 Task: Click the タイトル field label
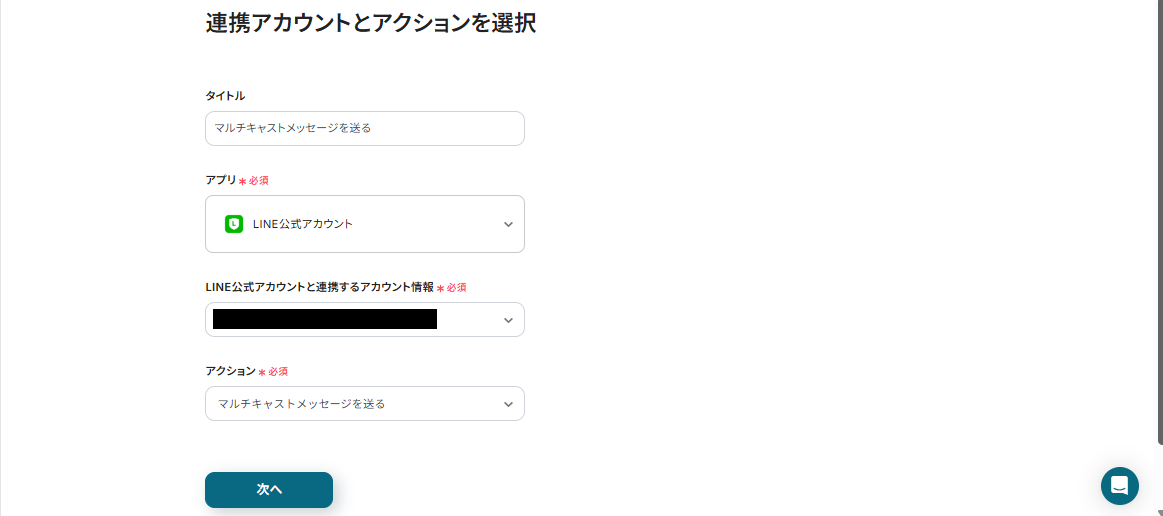(x=225, y=96)
